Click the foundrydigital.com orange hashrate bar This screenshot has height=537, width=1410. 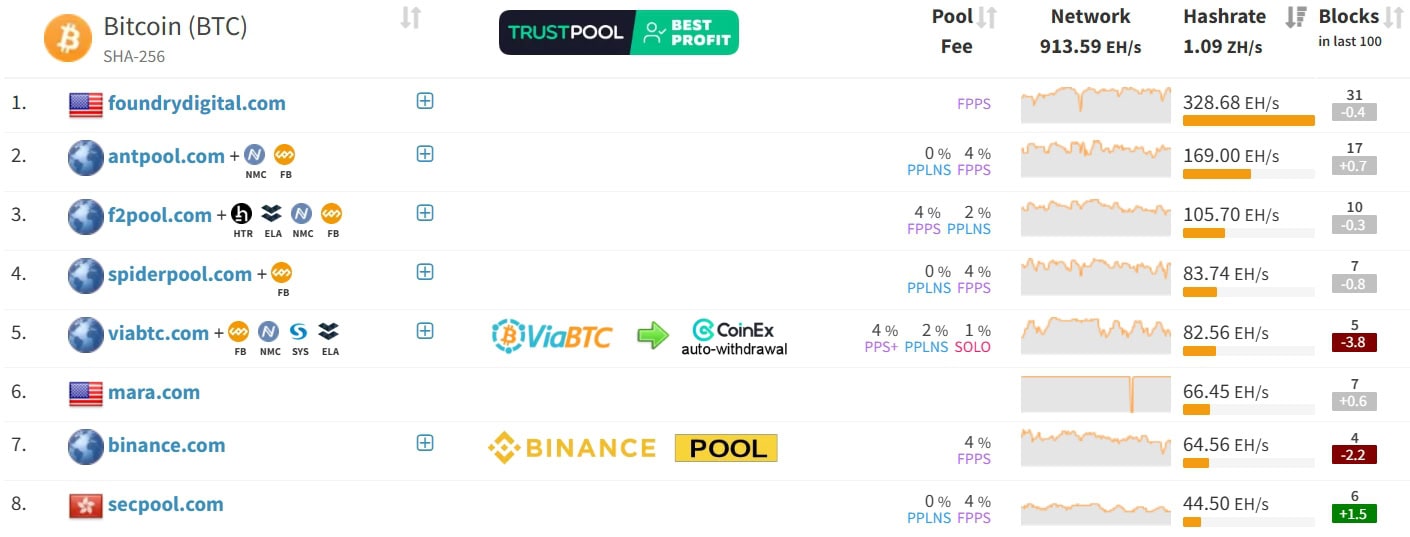(1248, 120)
